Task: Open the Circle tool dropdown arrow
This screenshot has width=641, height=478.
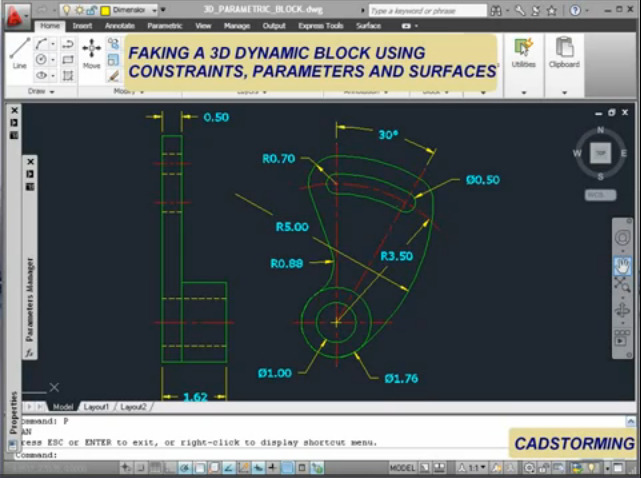Action: (x=52, y=60)
